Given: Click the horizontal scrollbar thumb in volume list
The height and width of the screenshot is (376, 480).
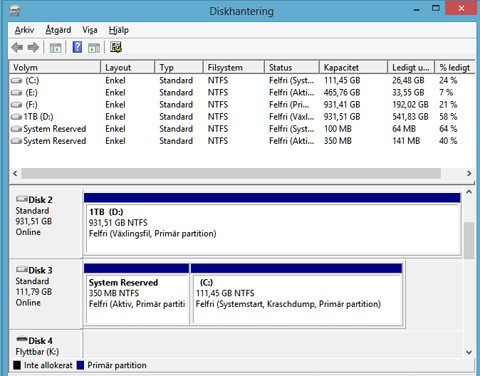Looking at the screenshot, I should (231, 173).
